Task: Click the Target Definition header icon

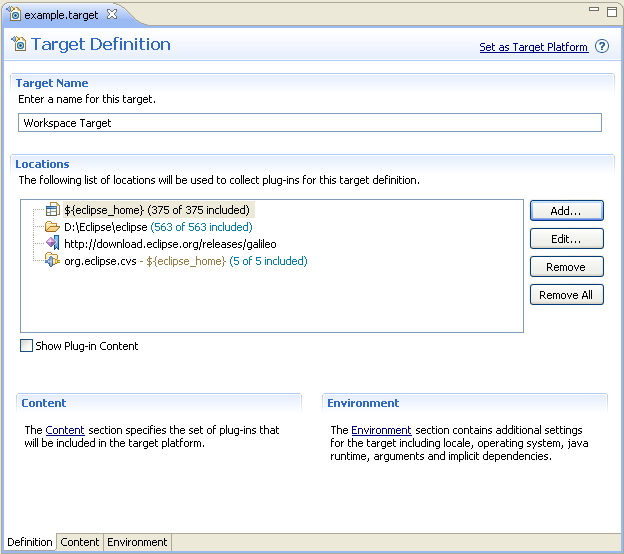Action: click(18, 45)
